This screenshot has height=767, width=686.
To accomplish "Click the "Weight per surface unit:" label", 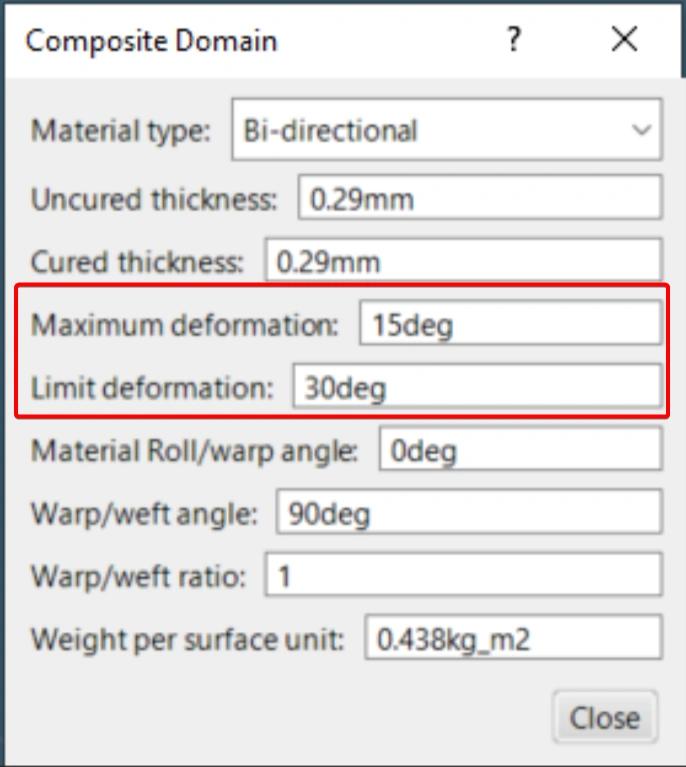I will pyautogui.click(x=187, y=640).
